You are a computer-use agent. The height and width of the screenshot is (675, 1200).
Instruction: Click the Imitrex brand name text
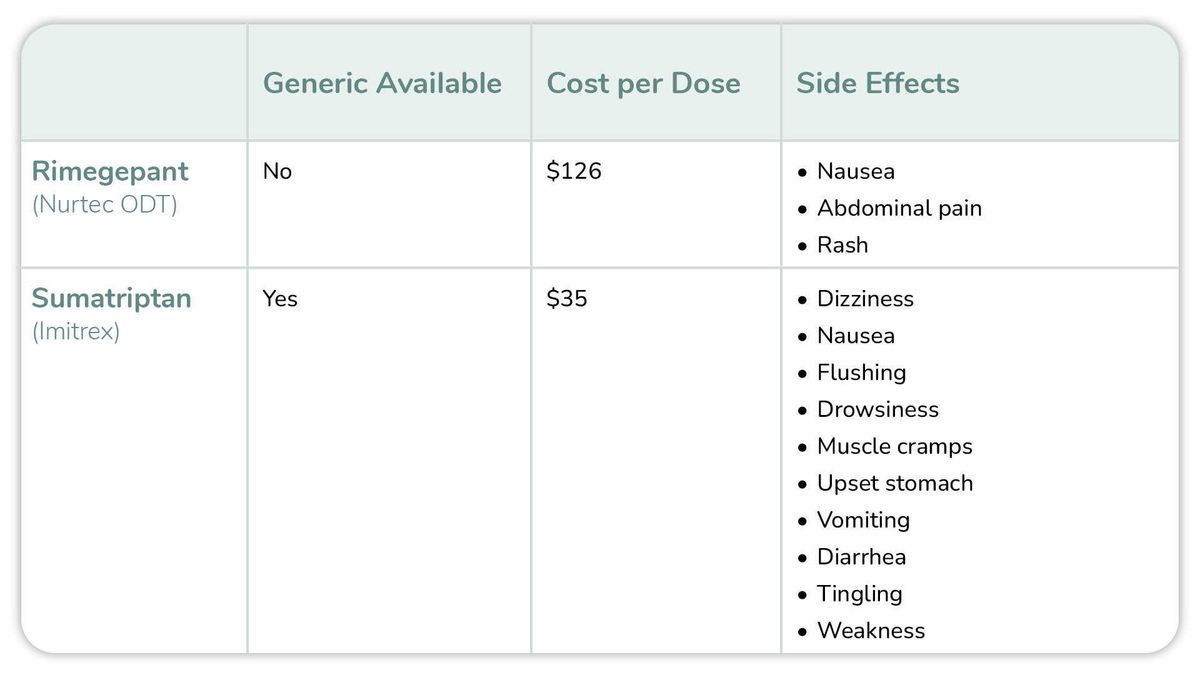[76, 332]
